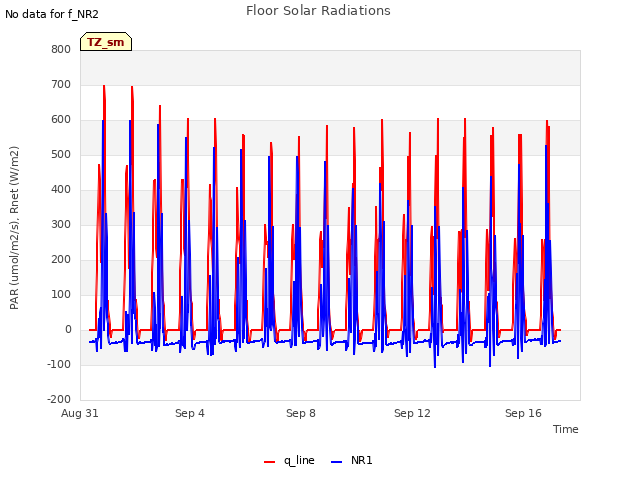Click the -100 y-axis tick label
The width and height of the screenshot is (640, 480).
pos(59,364)
